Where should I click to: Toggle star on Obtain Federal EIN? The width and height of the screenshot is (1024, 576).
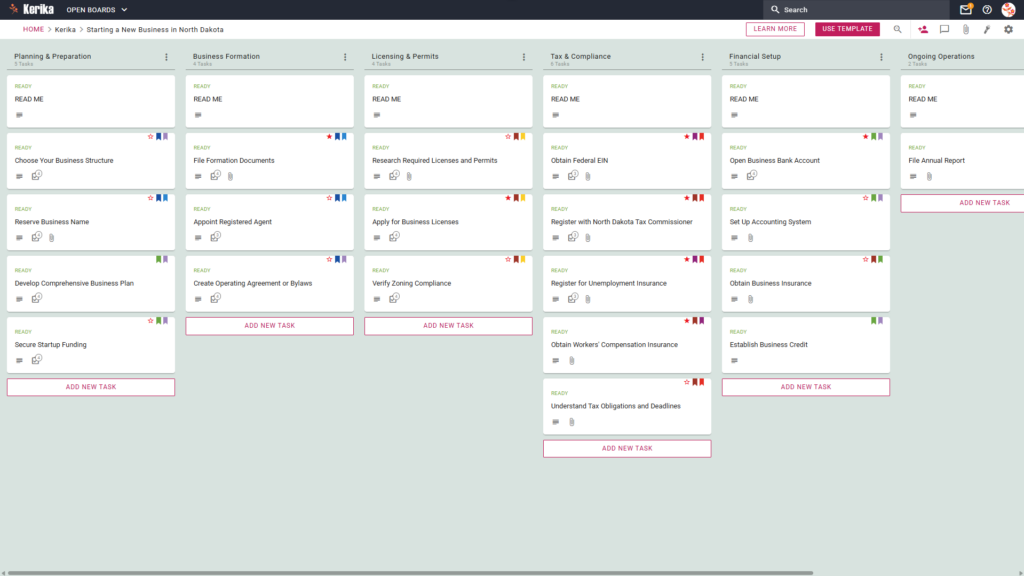click(x=687, y=136)
